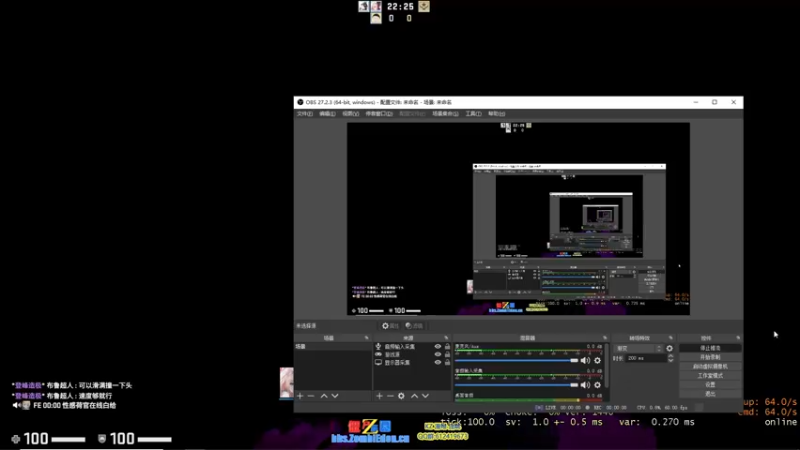Pop out the 混音器 dock panel icon
The width and height of the screenshot is (800, 450).
coord(605,338)
